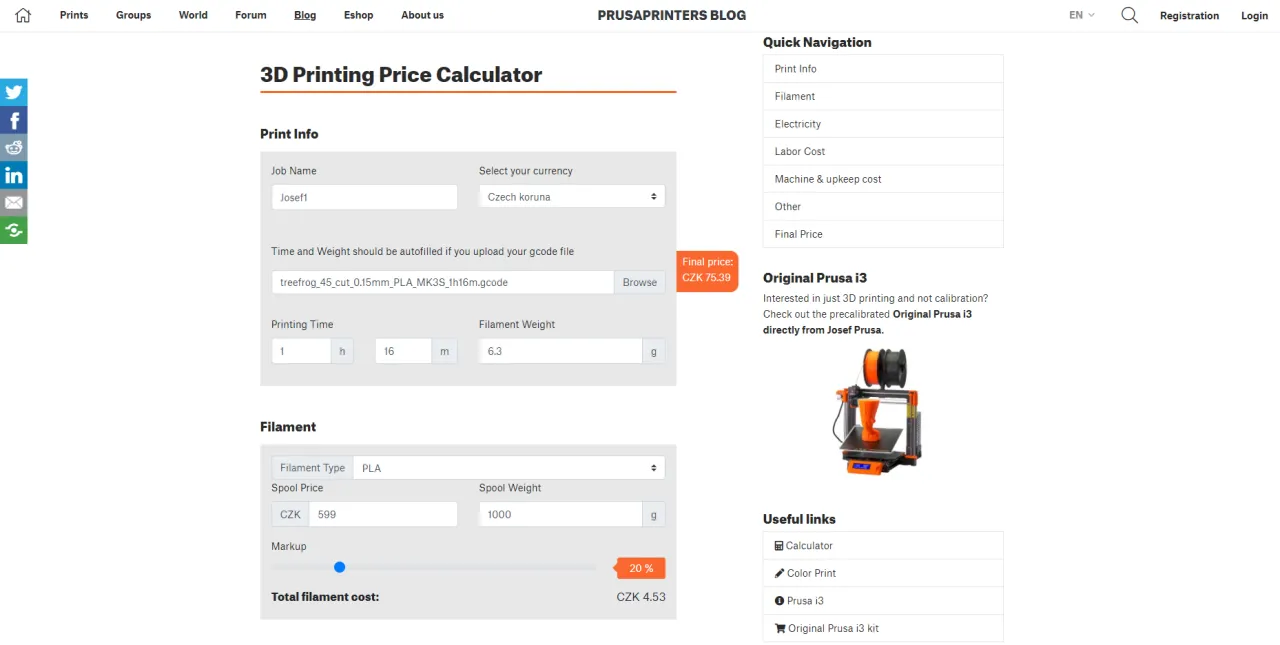This screenshot has height=645, width=1280.
Task: Share page on Reddit
Action: coord(14,148)
